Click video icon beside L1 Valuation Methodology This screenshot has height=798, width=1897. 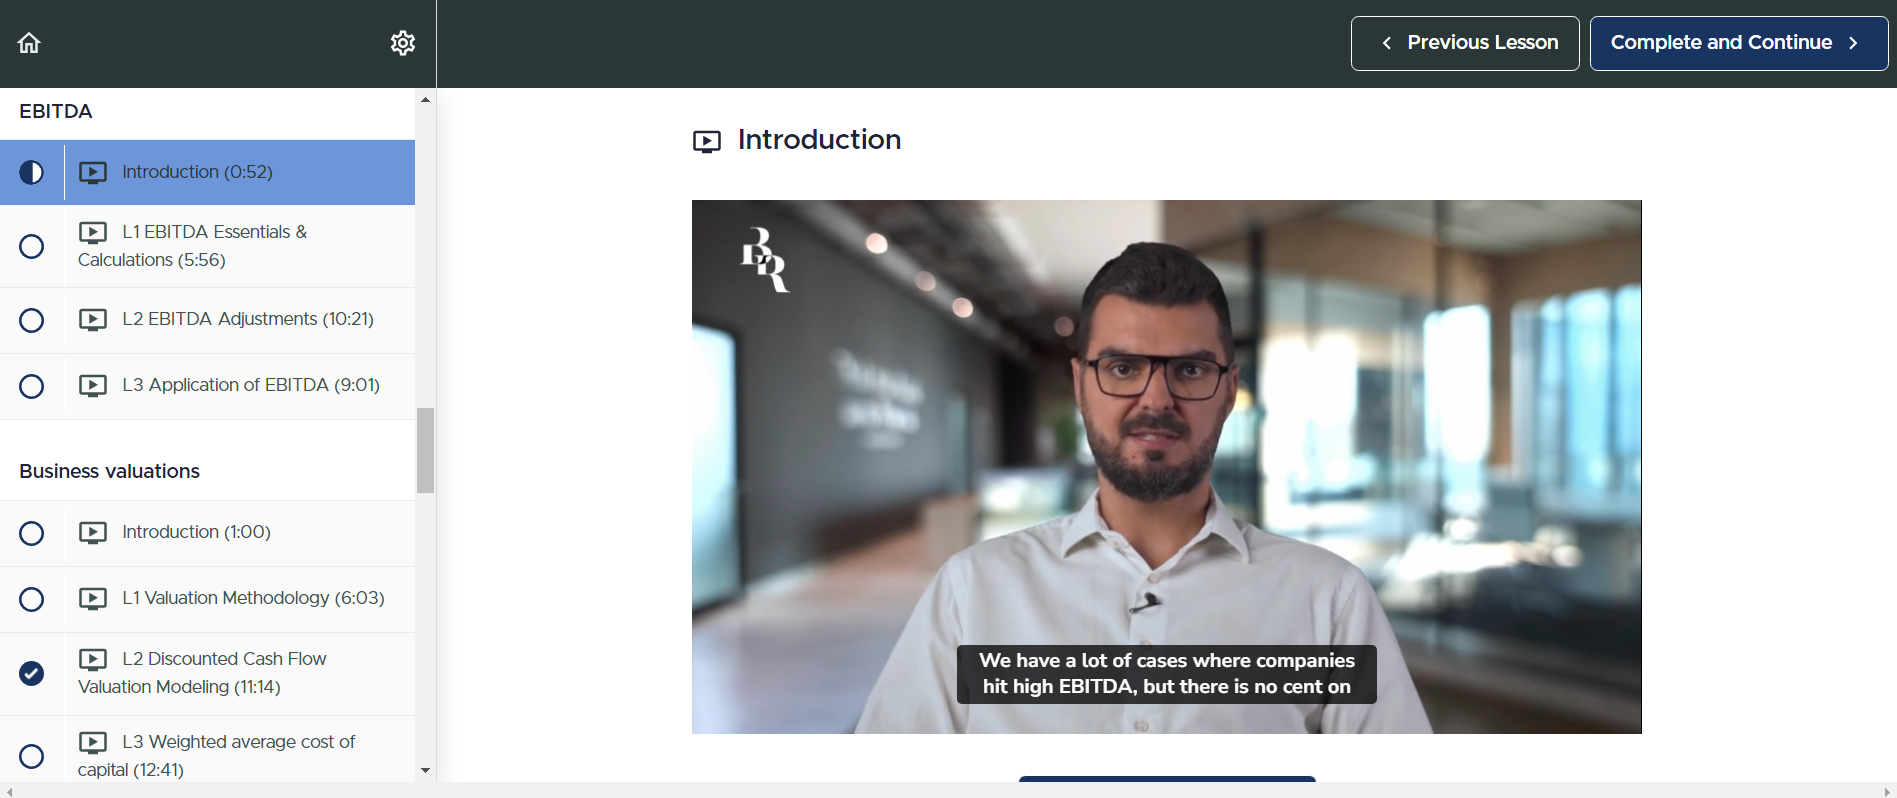pos(93,599)
